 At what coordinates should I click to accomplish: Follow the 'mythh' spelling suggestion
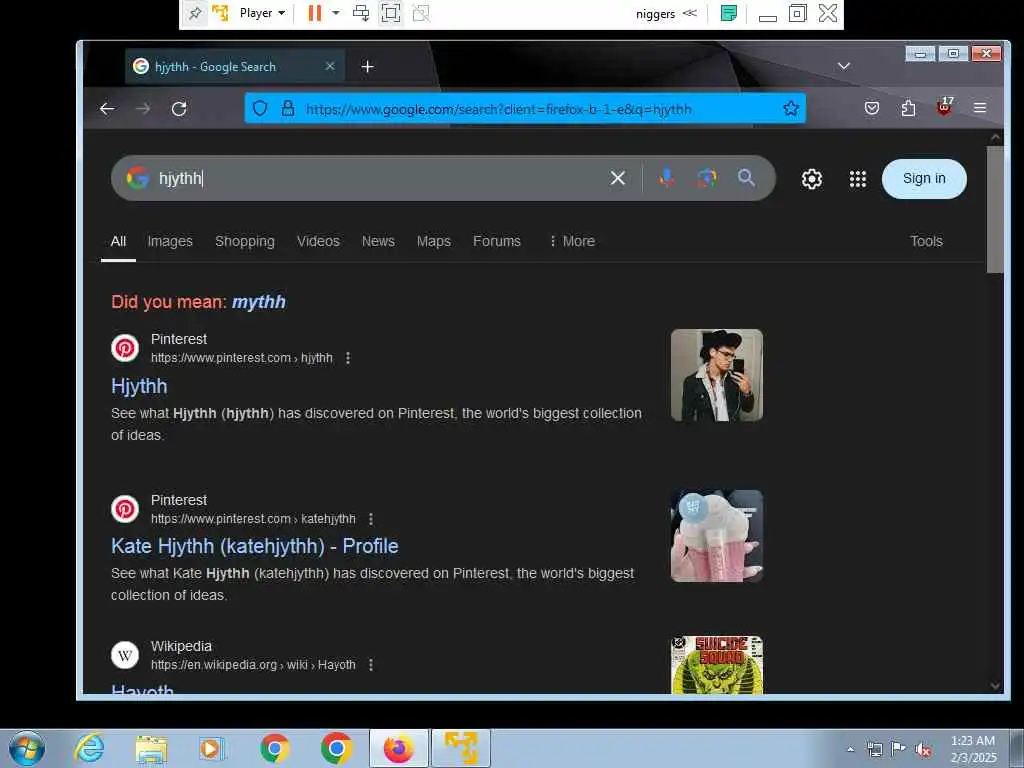pos(259,302)
